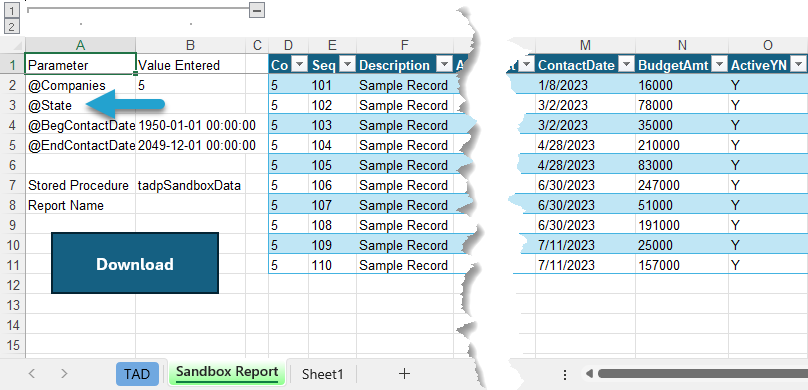Screen dimensions: 808x390
Task: Select the contact date 1/8/2023 cell
Action: click(585, 85)
